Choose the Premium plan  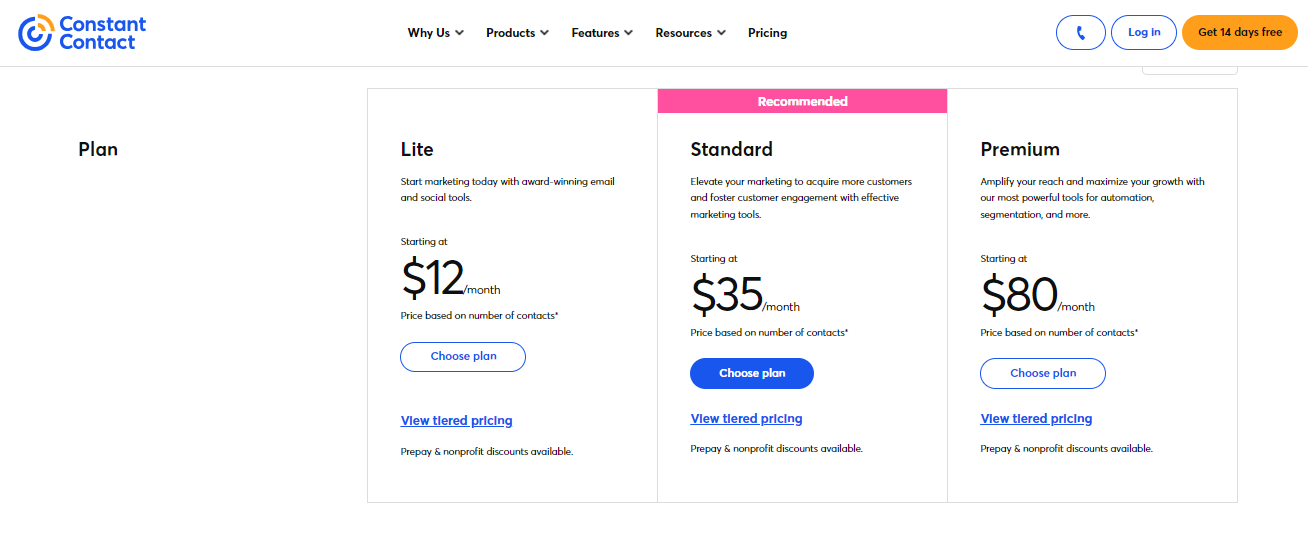tap(1043, 374)
